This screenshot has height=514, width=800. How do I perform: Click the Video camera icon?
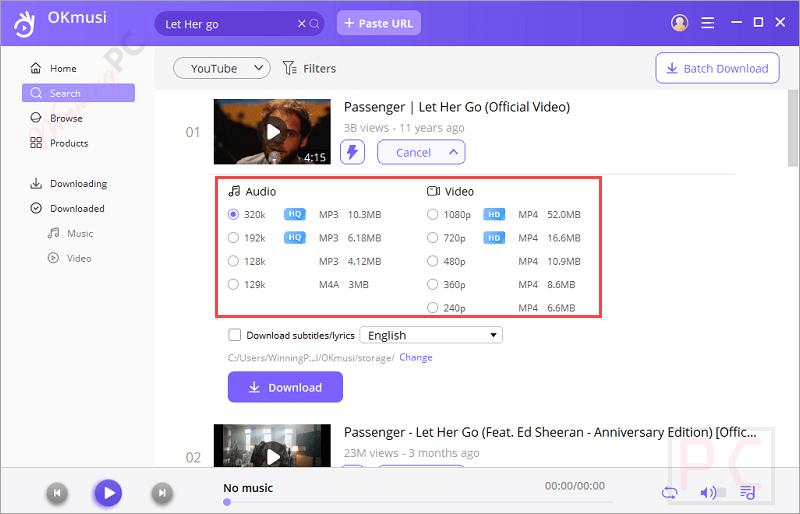point(433,191)
